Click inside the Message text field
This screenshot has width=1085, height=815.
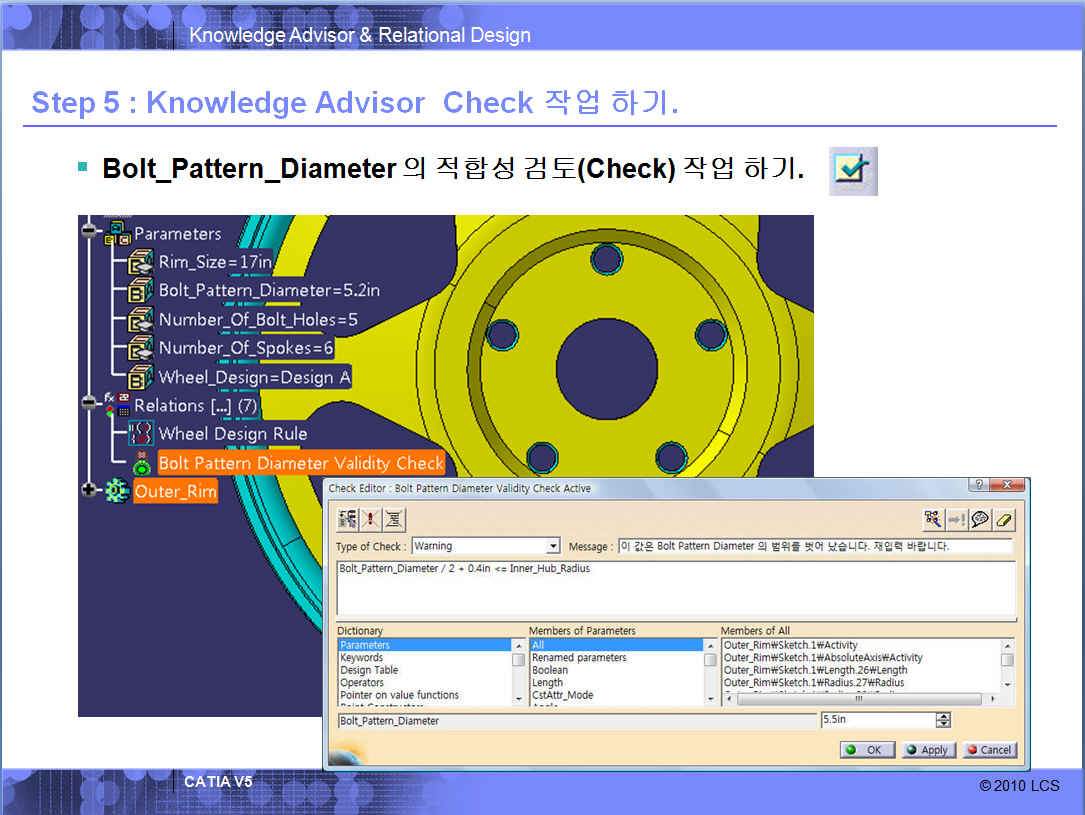(814, 547)
